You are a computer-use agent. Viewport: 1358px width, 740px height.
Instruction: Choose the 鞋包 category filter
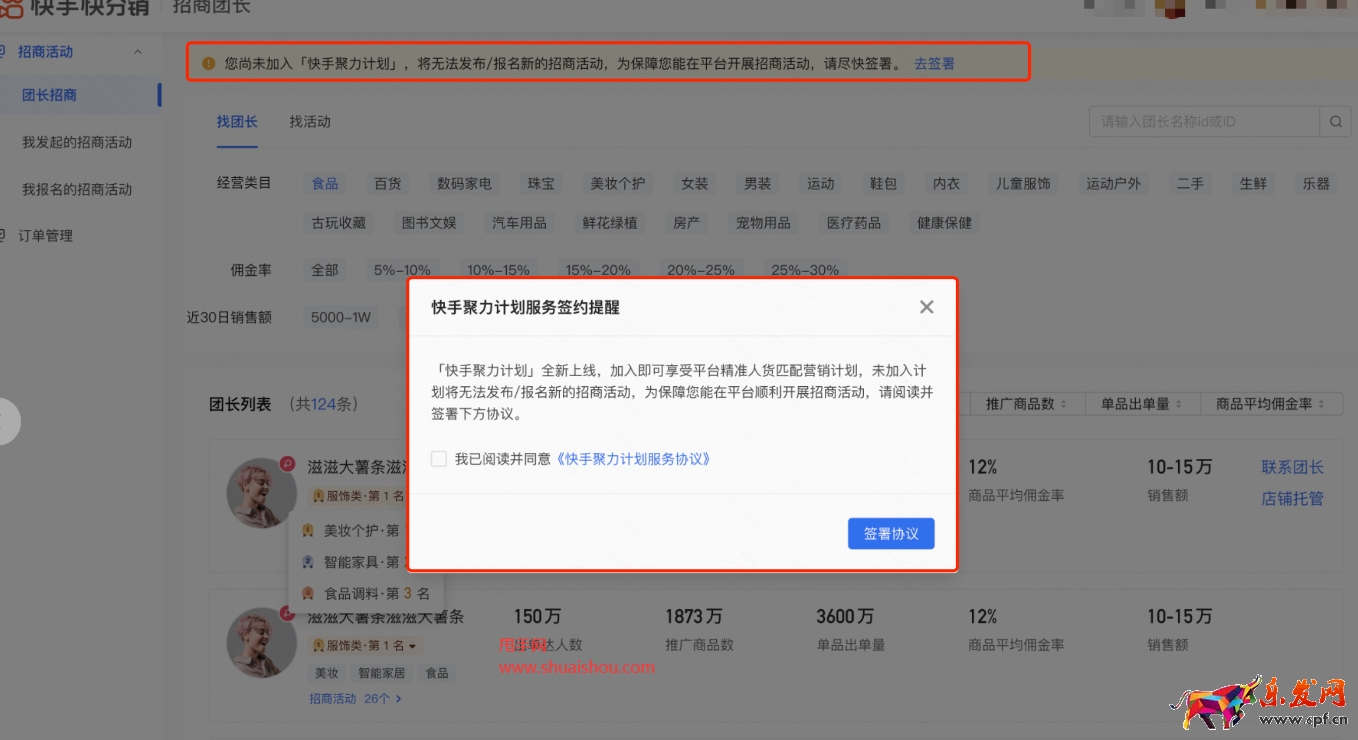pyautogui.click(x=884, y=184)
